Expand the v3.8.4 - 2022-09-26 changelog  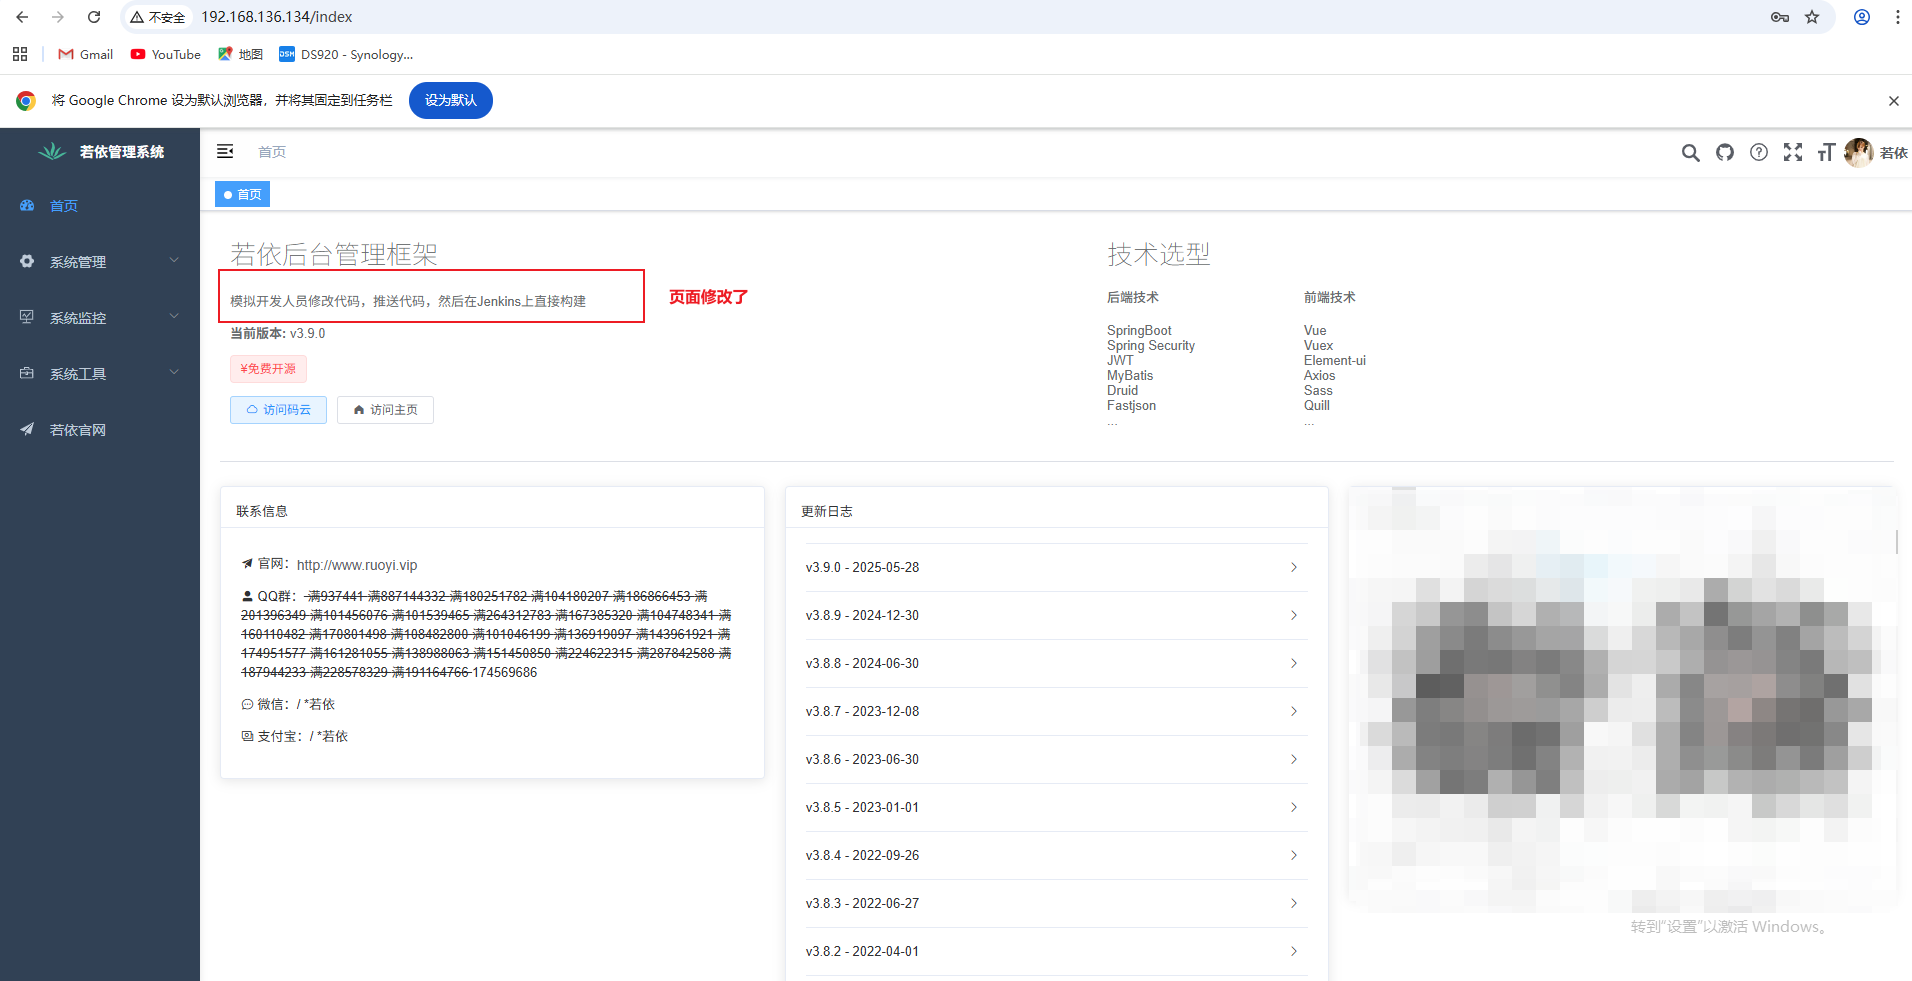coord(1056,855)
